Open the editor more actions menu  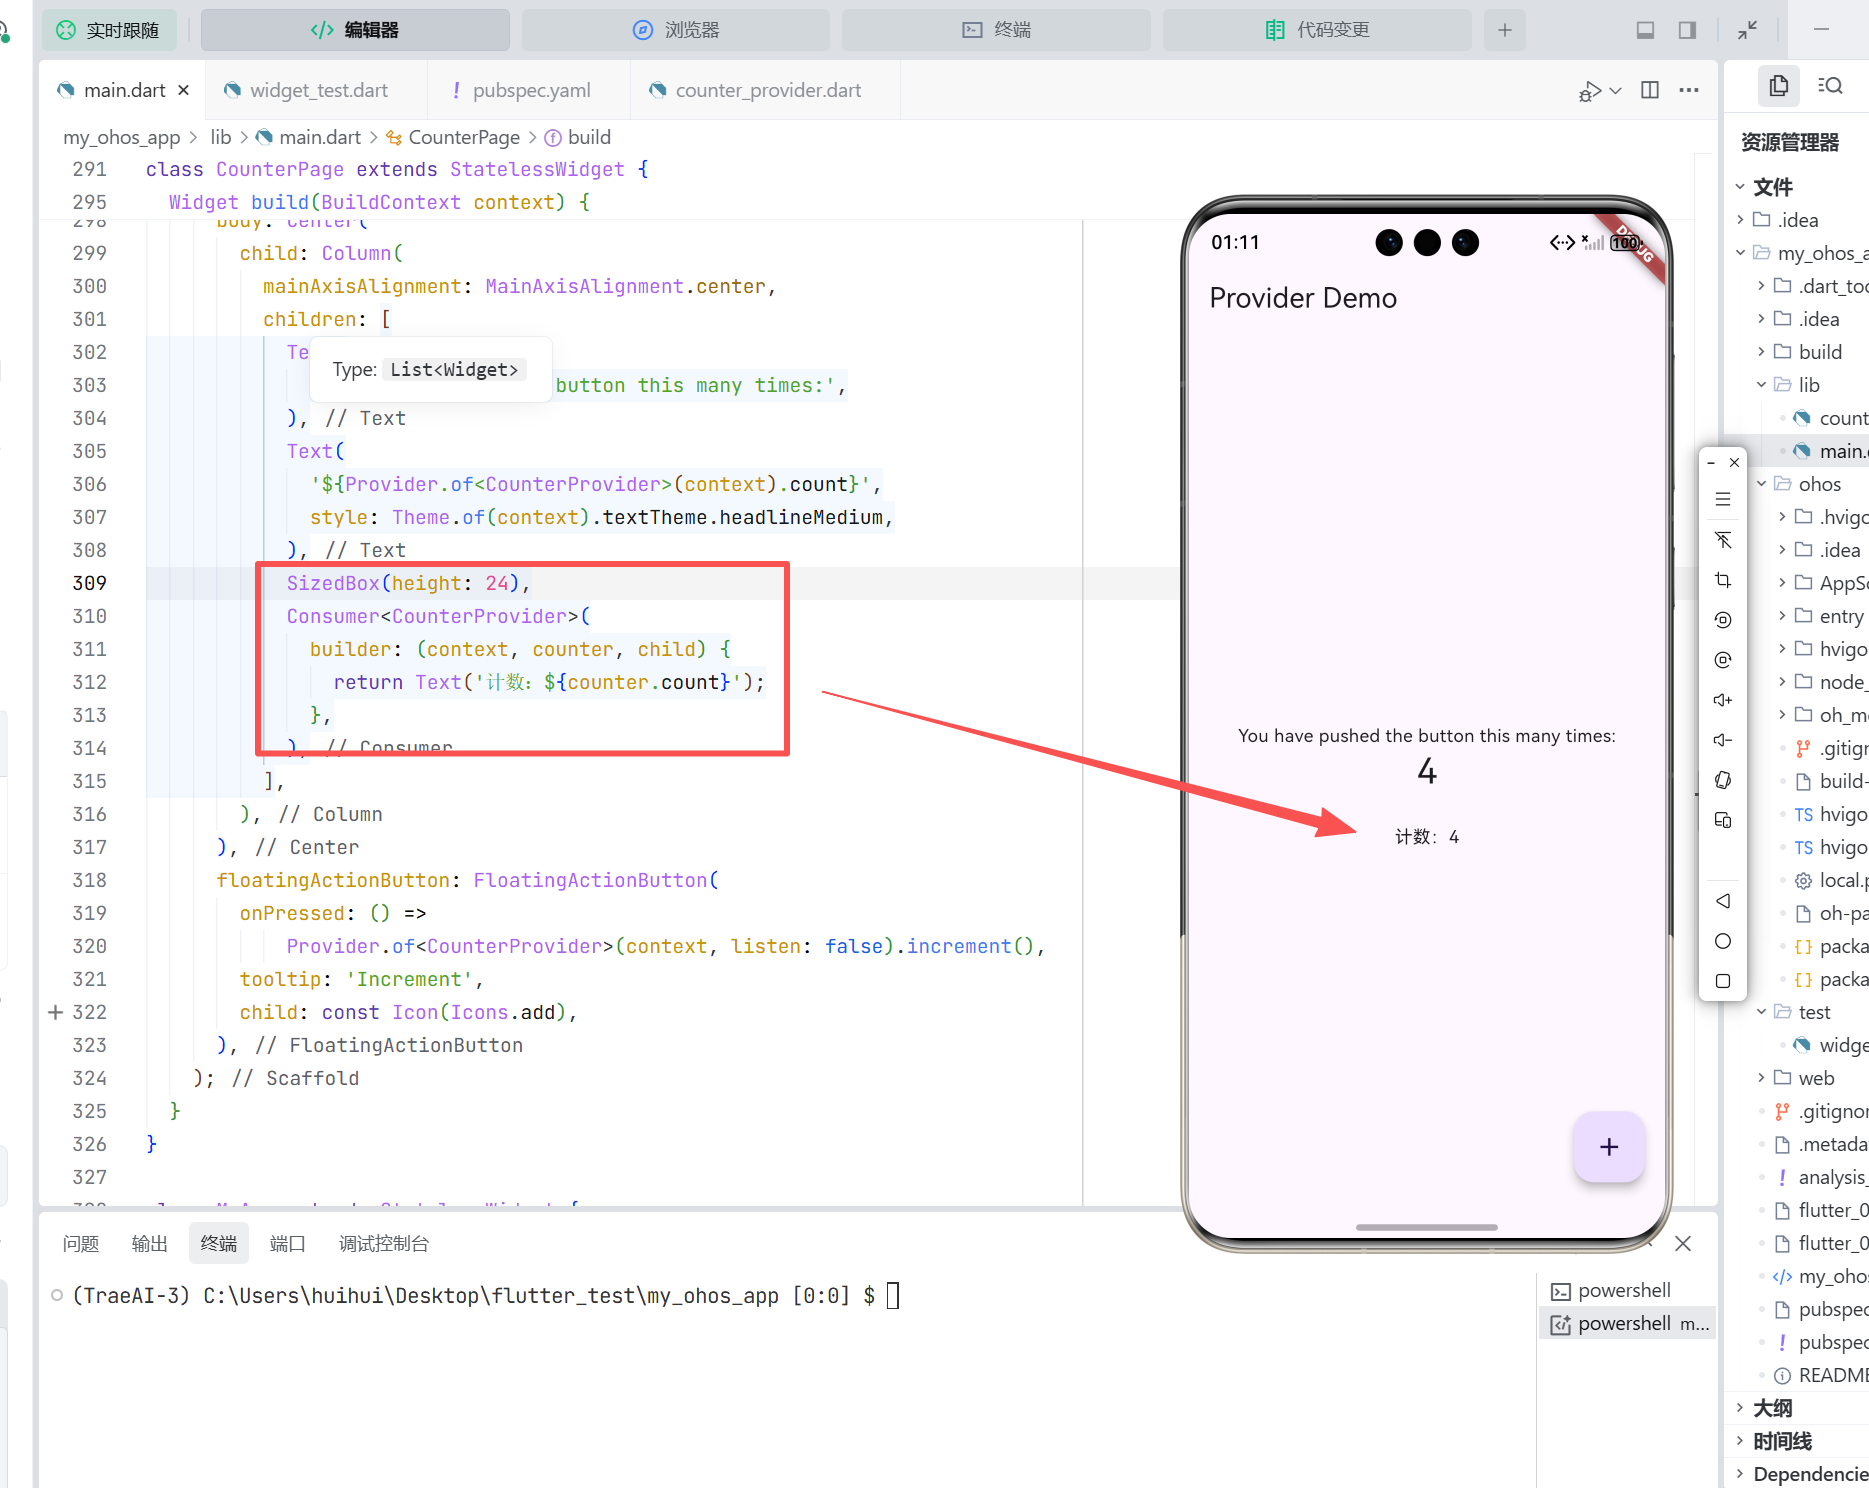click(1689, 90)
